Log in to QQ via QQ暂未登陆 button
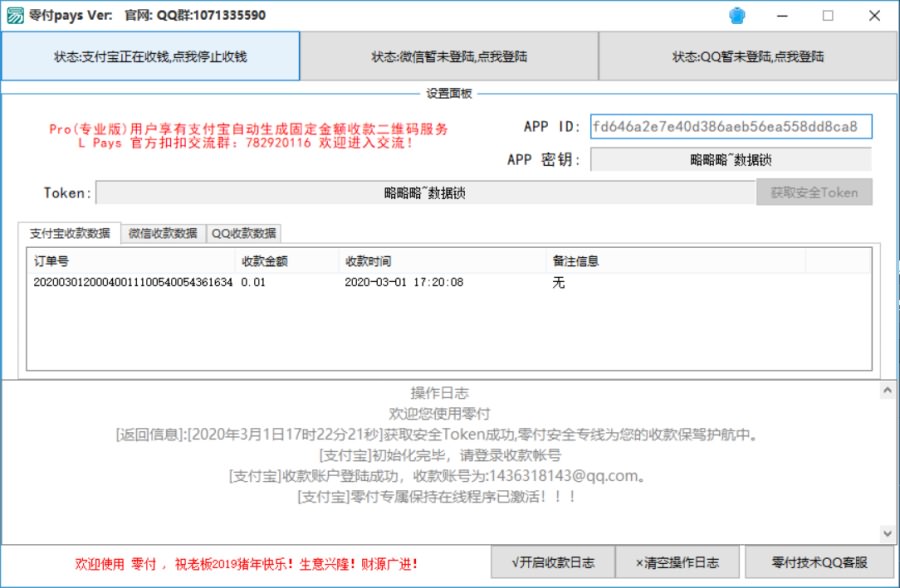Image resolution: width=900 pixels, height=588 pixels. (x=748, y=56)
